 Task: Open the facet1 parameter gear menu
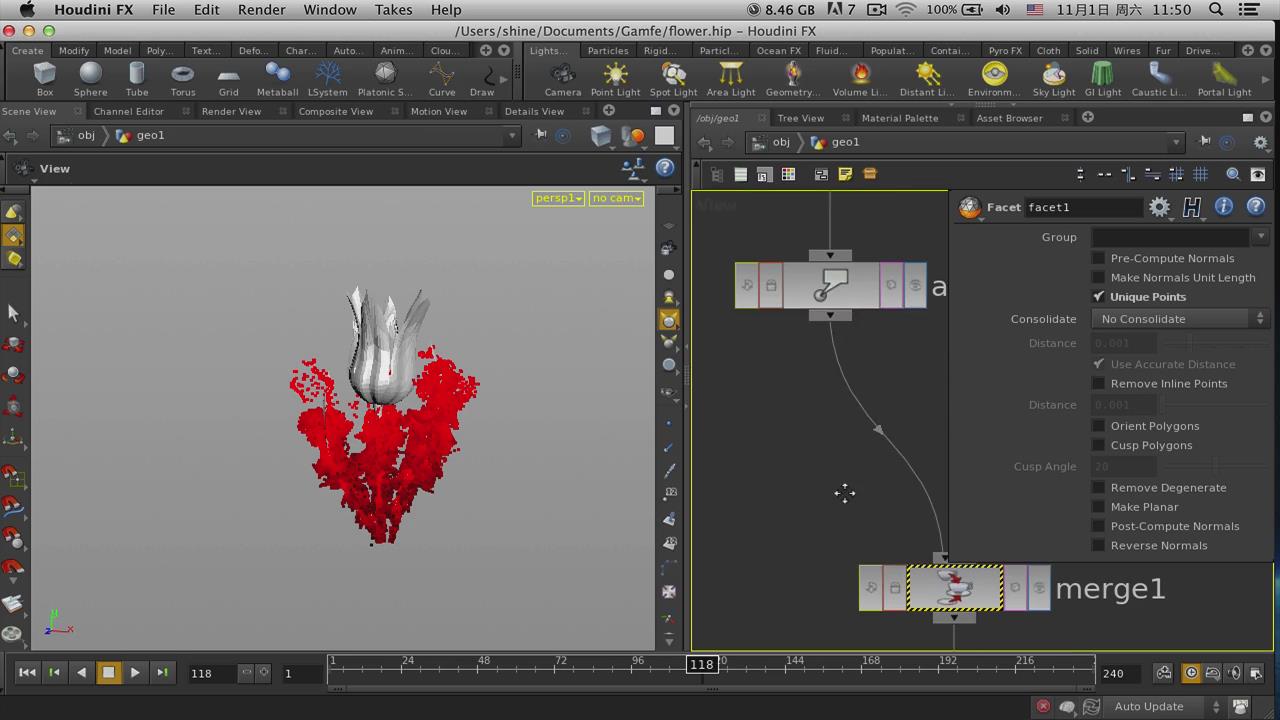[1159, 207]
